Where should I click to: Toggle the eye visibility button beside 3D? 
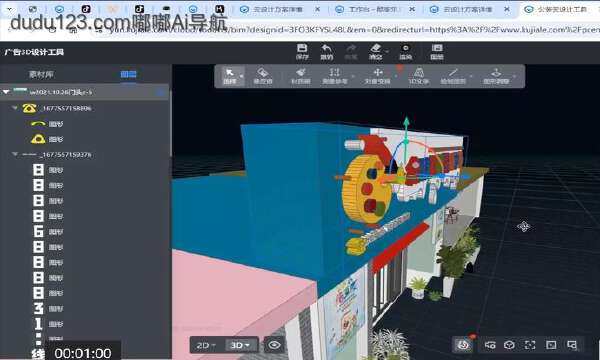coord(274,345)
